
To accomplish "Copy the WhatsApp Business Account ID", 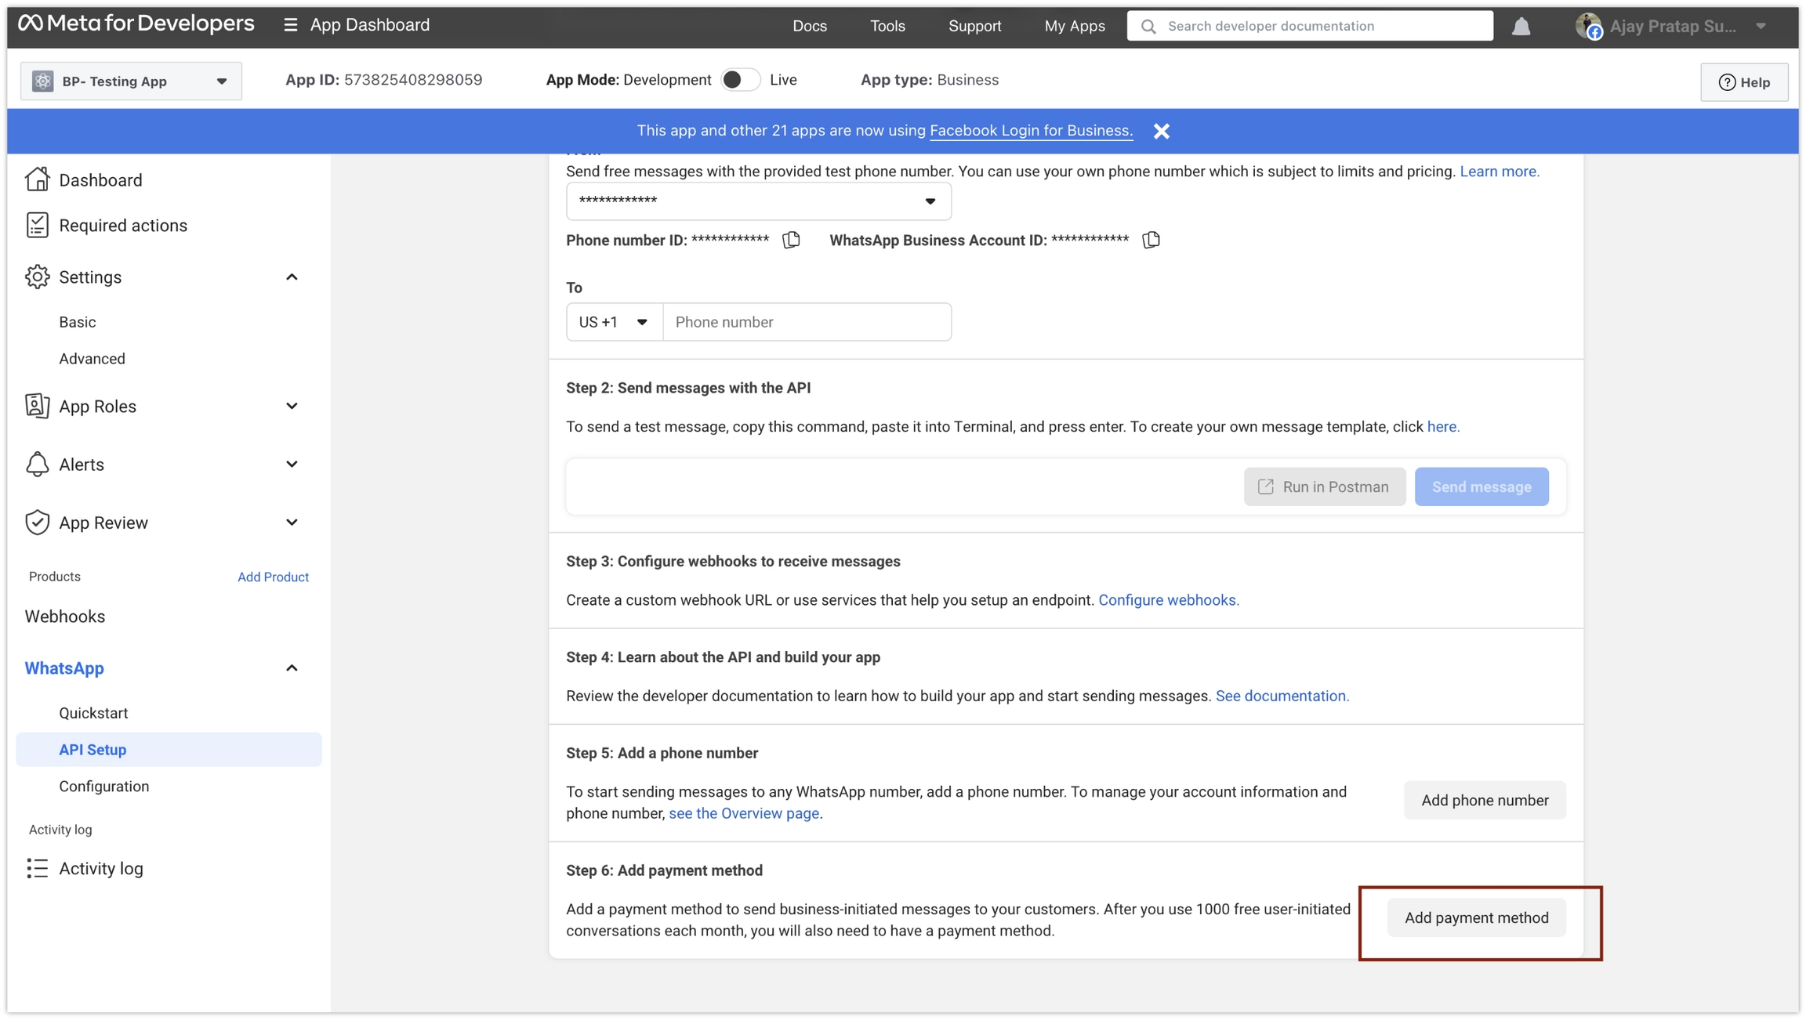I will point(1151,240).
